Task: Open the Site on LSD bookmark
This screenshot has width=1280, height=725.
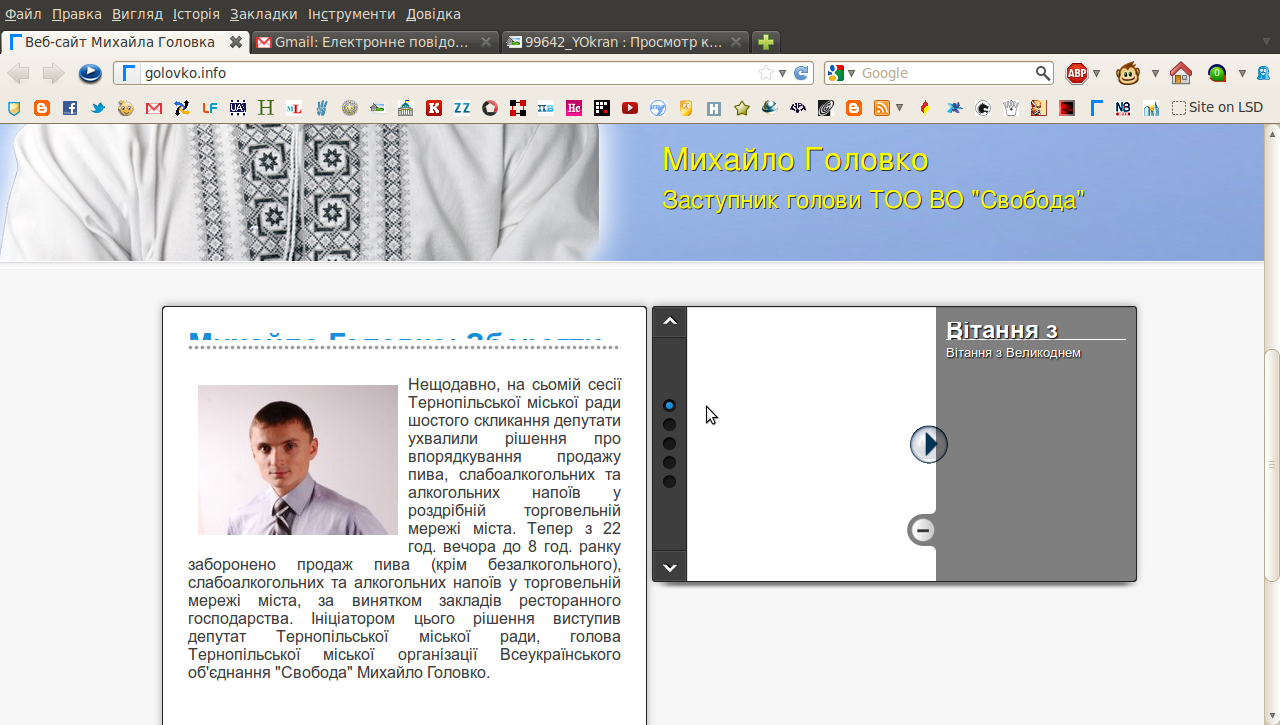Action: click(x=1217, y=108)
